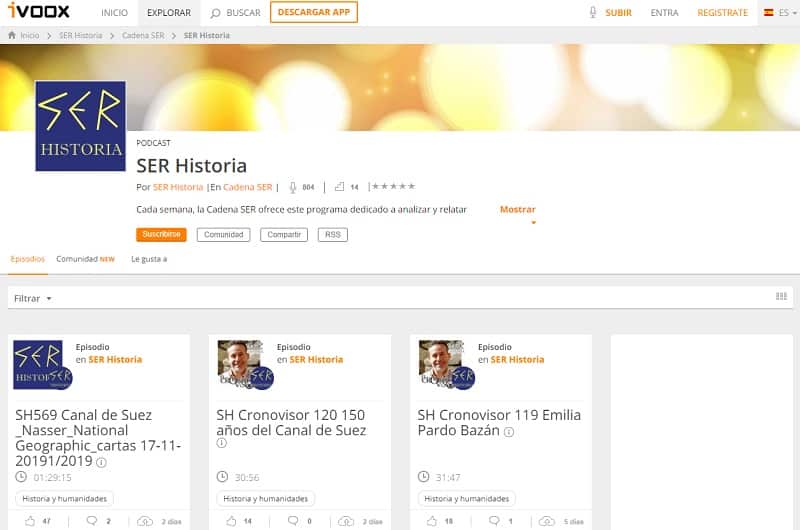Open comments icon on Cronovisor 119 card

[494, 521]
